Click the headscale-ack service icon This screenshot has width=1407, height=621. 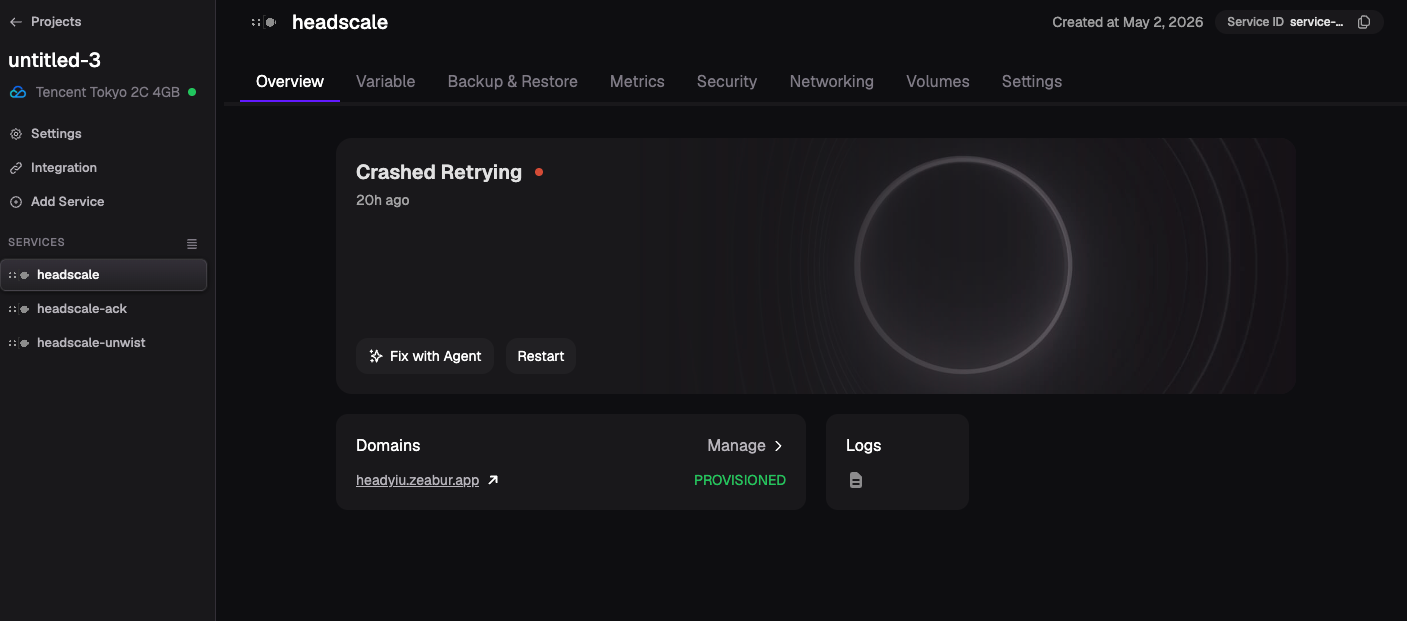click(x=19, y=309)
